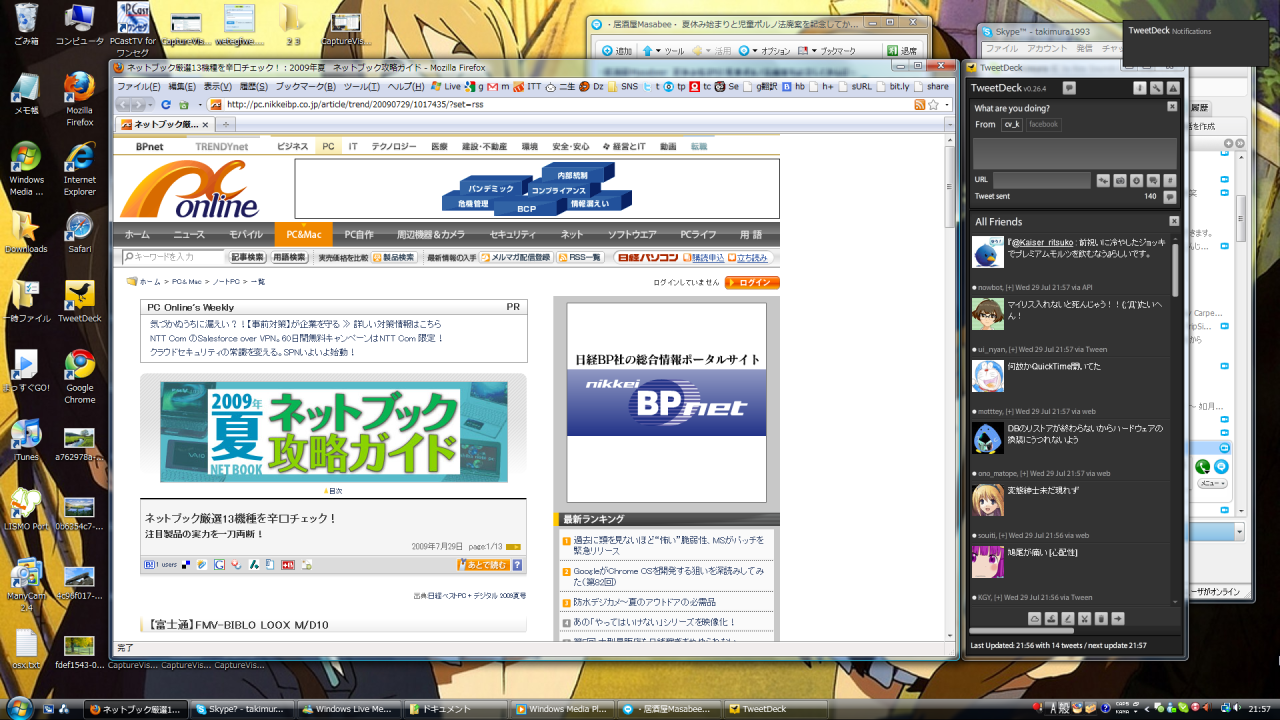Image resolution: width=1280 pixels, height=720 pixels.
Task: Open the Mozilla Firefox desktop icon
Action: pyautogui.click(x=79, y=100)
